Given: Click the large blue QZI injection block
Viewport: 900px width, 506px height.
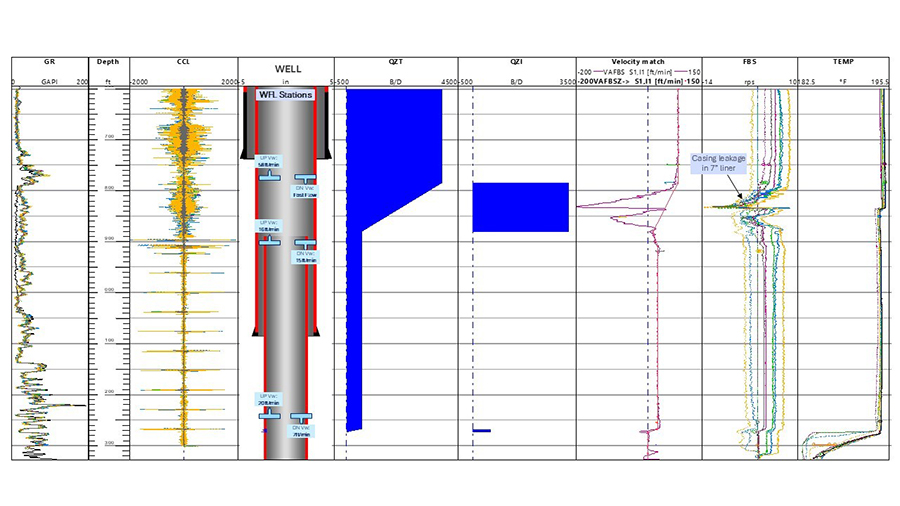Looking at the screenshot, I should [x=520, y=207].
